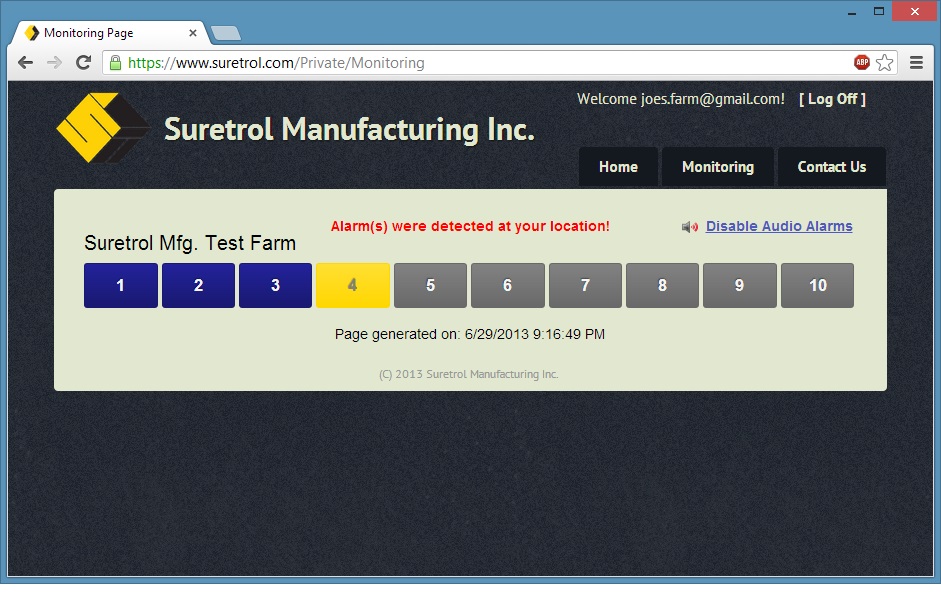Select gray station button 10
Image resolution: width=941 pixels, height=600 pixels.
[817, 286]
